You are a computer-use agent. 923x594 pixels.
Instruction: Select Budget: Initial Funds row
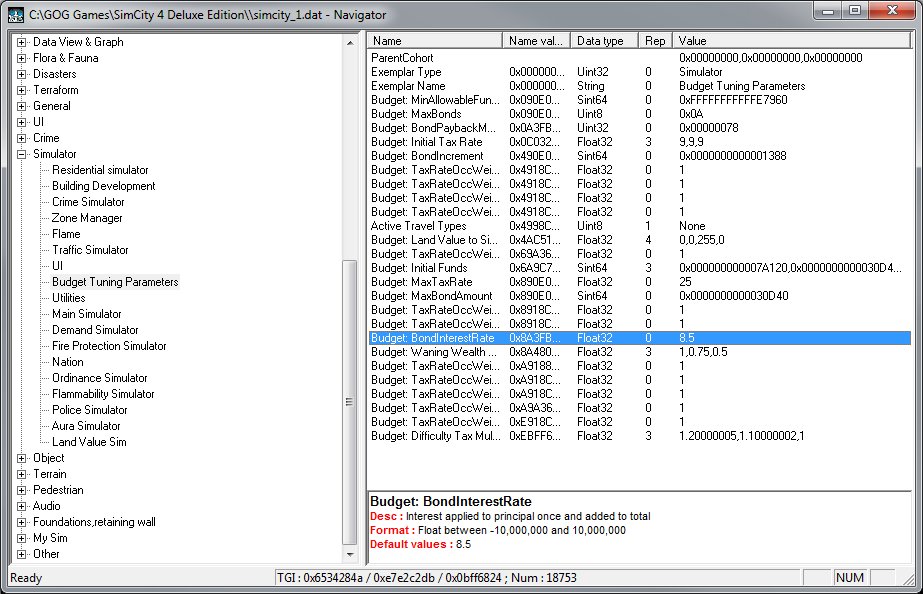639,268
